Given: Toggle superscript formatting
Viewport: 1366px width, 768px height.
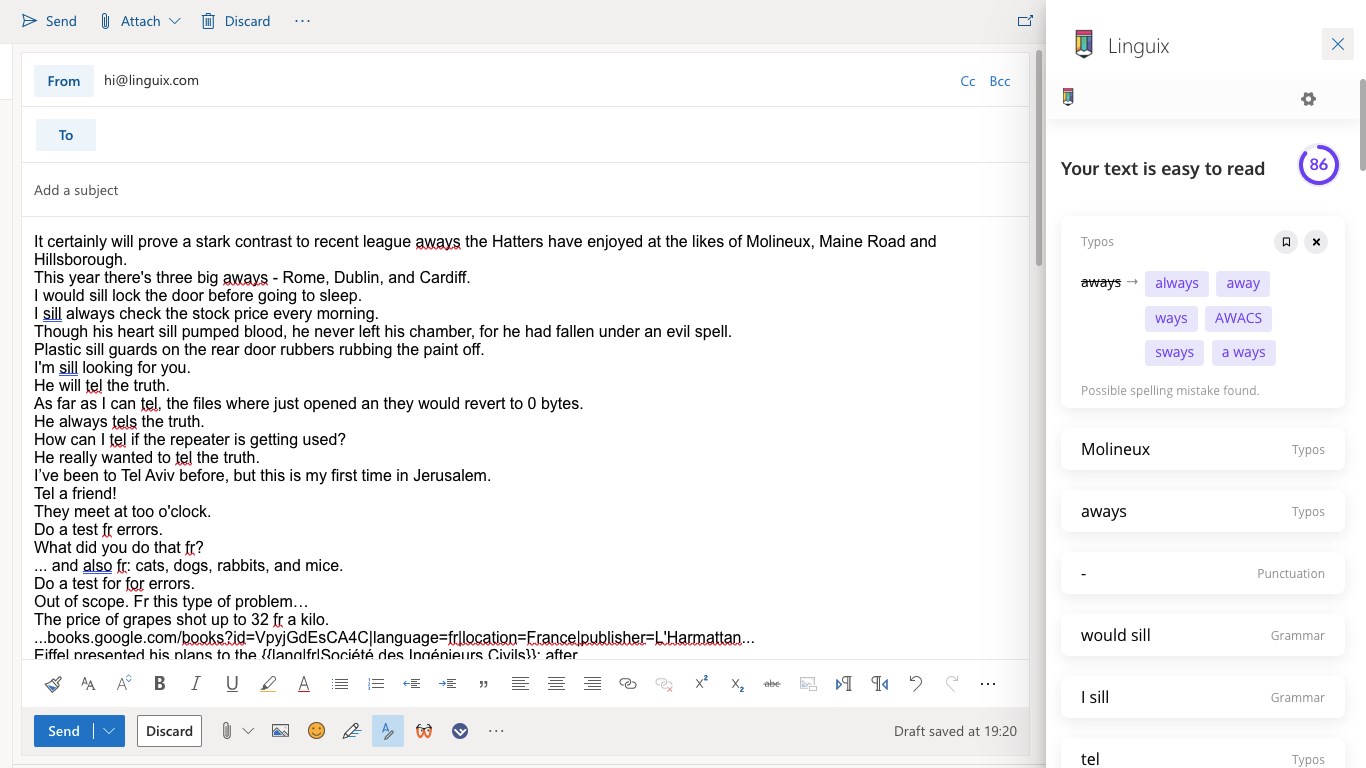Looking at the screenshot, I should [701, 684].
